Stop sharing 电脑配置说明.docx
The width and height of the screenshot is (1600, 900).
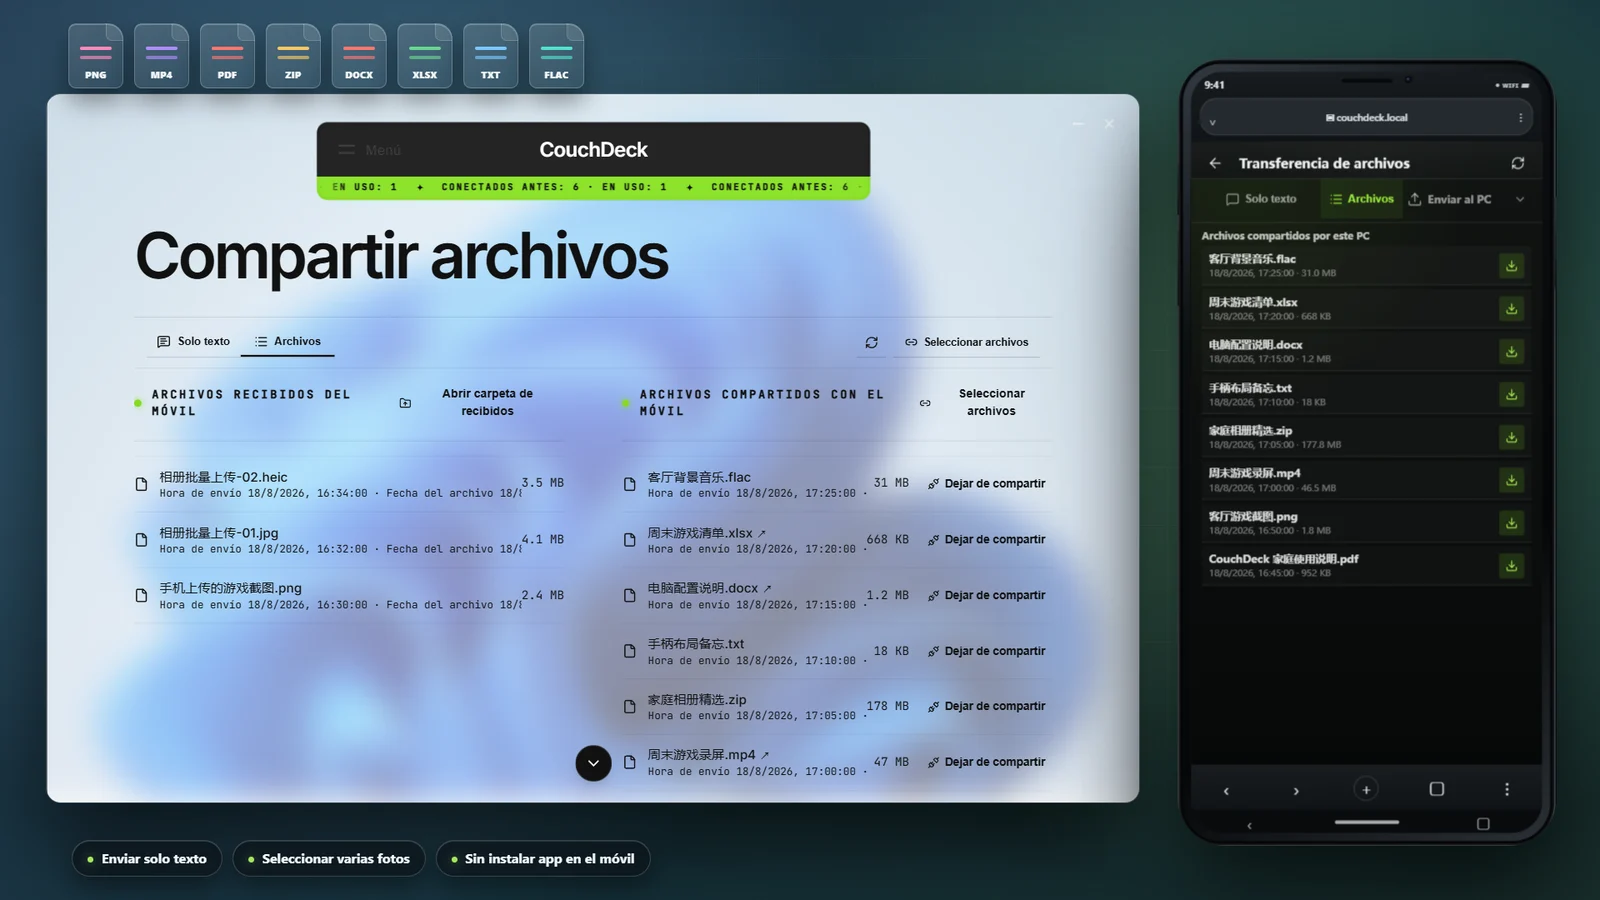click(x=987, y=595)
